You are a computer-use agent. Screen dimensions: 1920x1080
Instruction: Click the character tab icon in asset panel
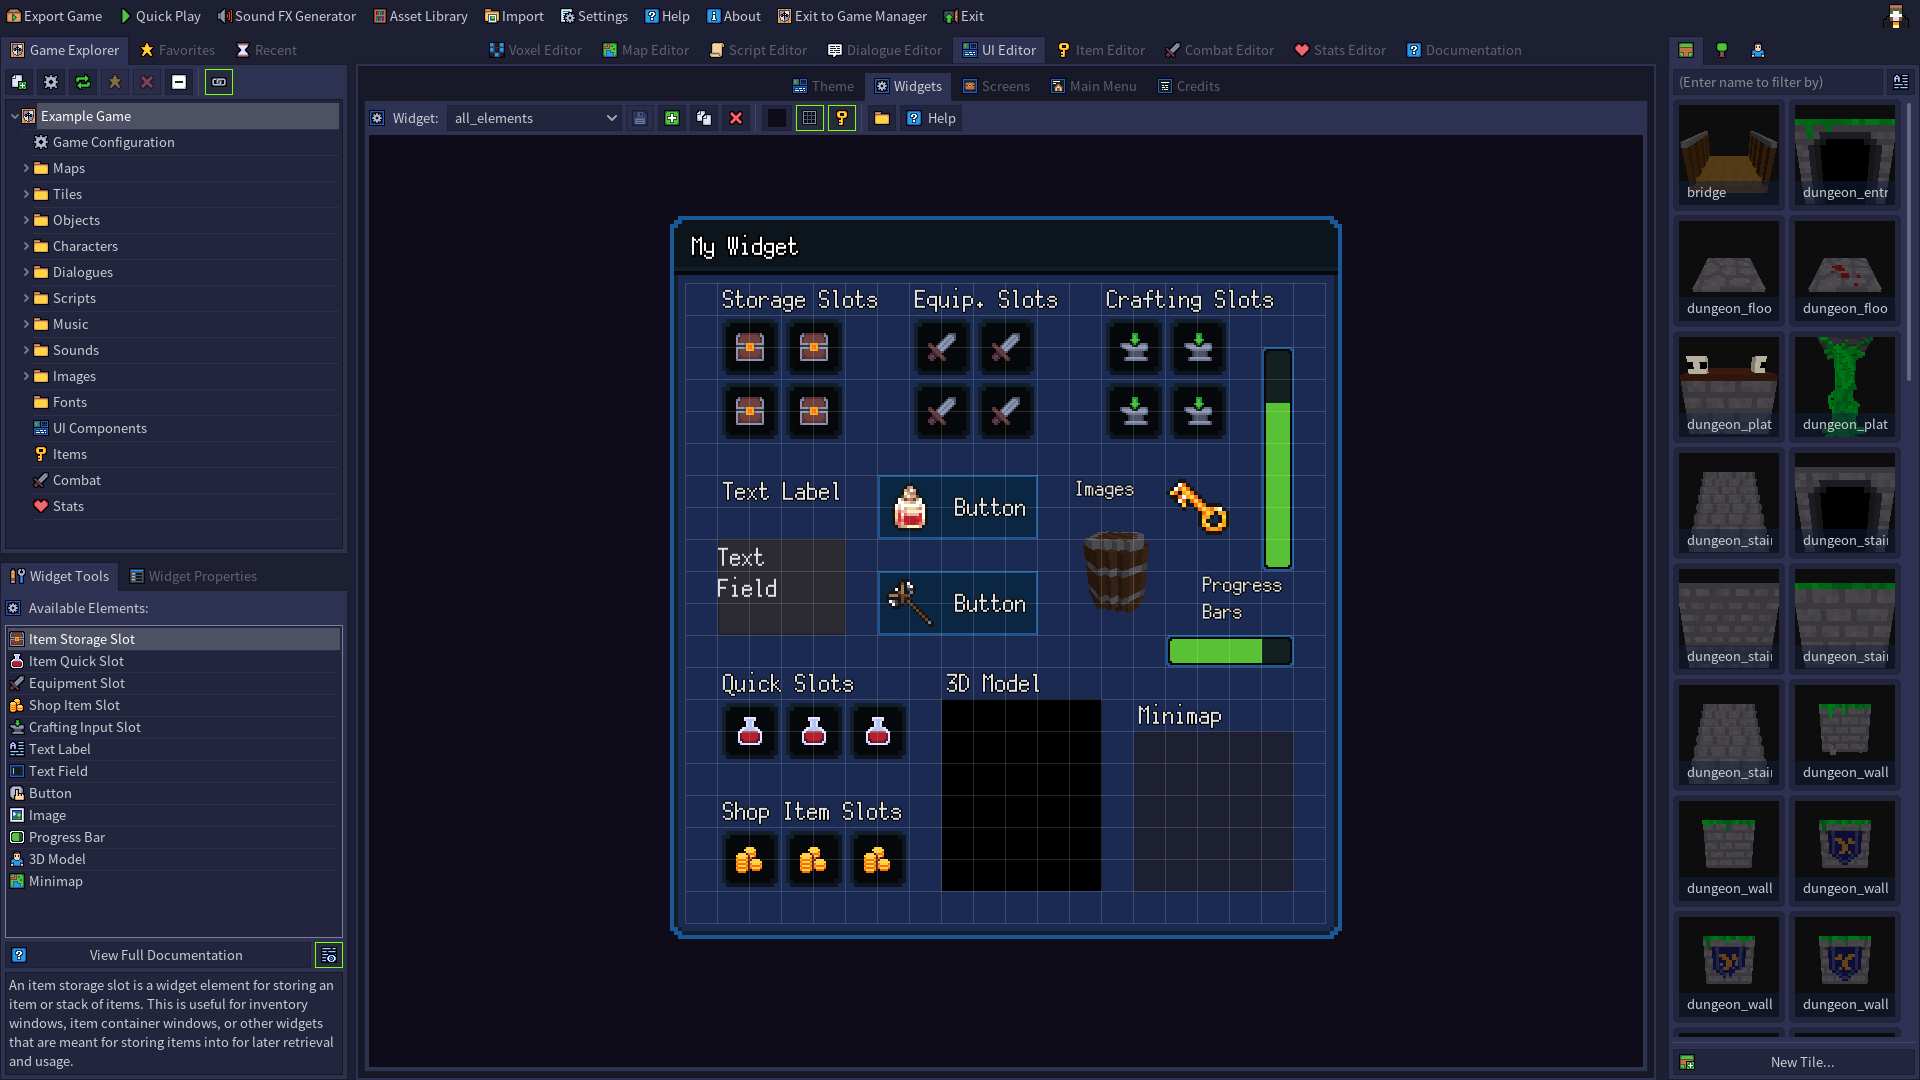(x=1758, y=50)
